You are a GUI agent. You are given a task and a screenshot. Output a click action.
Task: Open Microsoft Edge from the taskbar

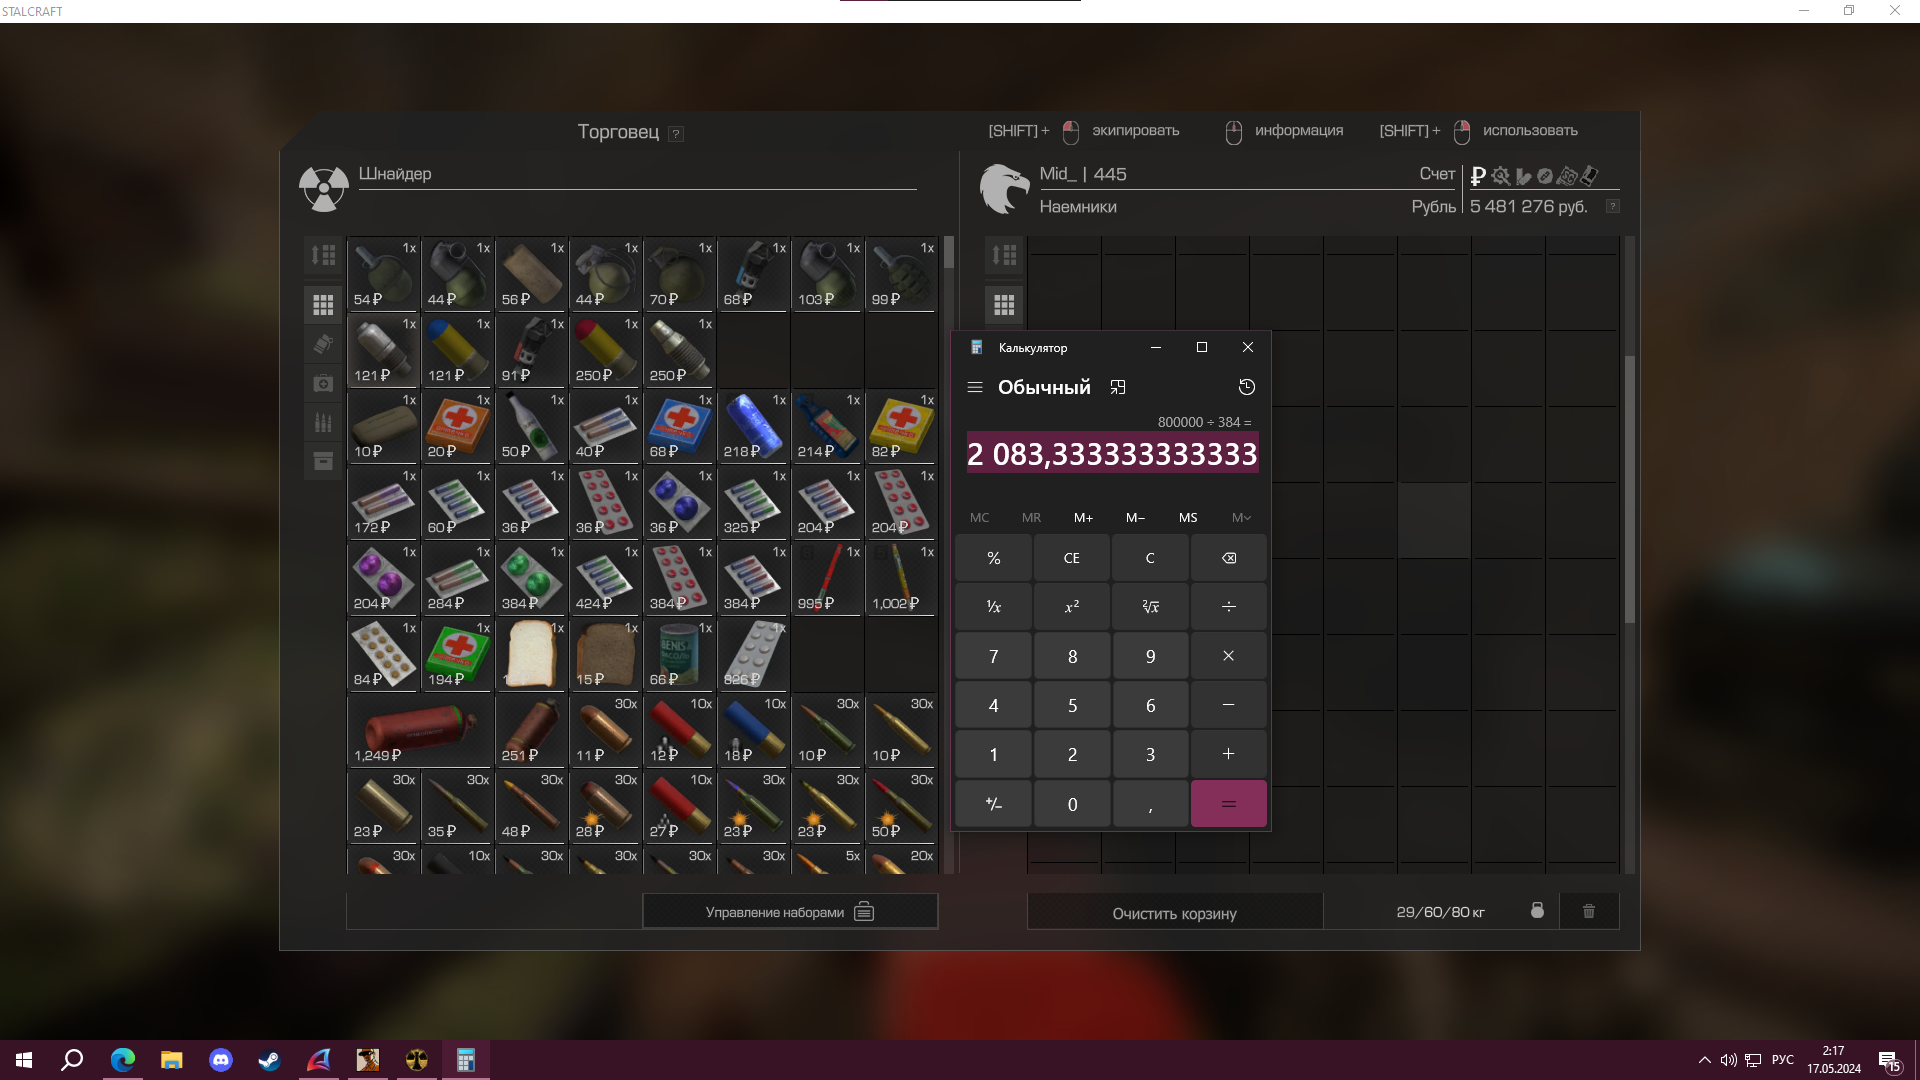pyautogui.click(x=122, y=1060)
